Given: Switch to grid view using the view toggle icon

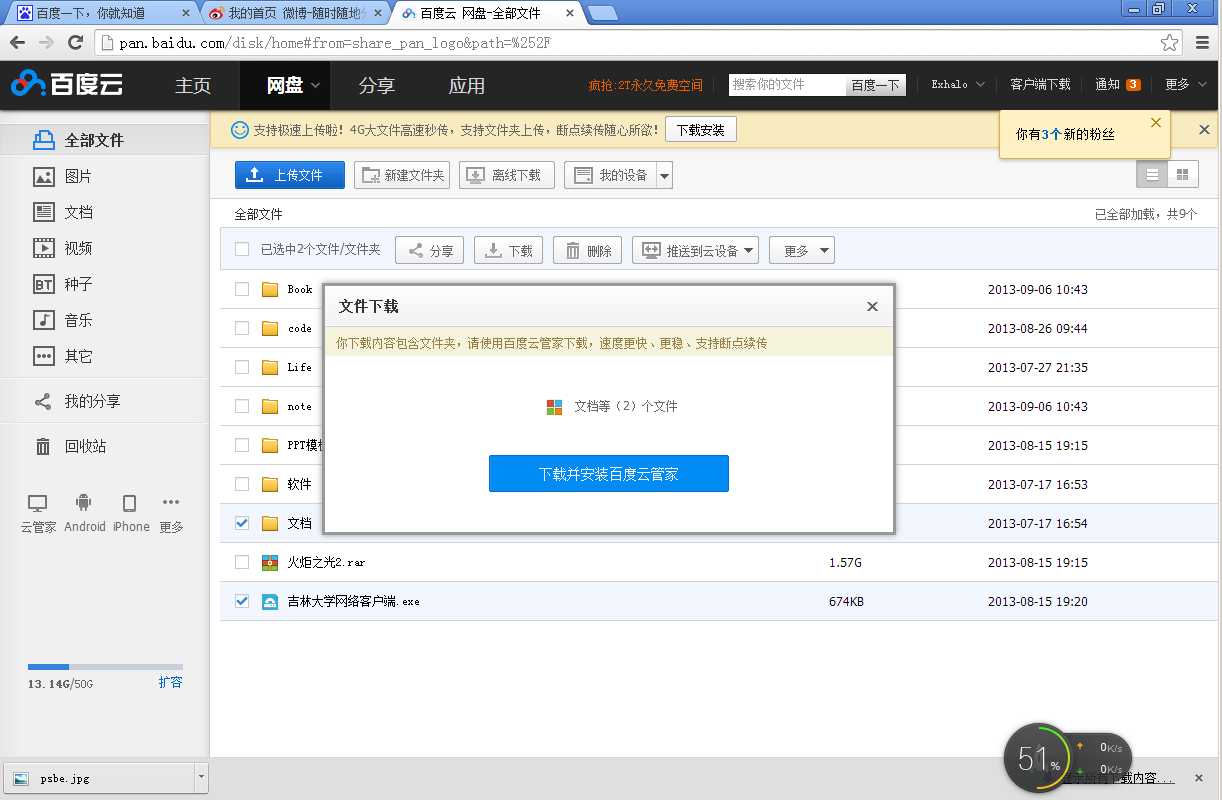Looking at the screenshot, I should (x=1183, y=173).
